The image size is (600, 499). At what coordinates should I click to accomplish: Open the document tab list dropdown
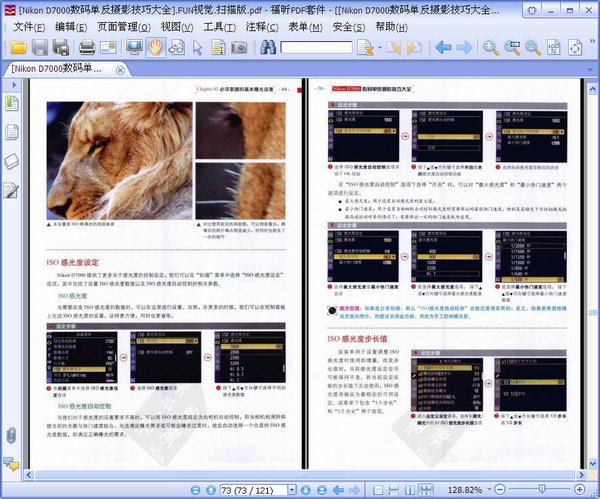click(590, 70)
